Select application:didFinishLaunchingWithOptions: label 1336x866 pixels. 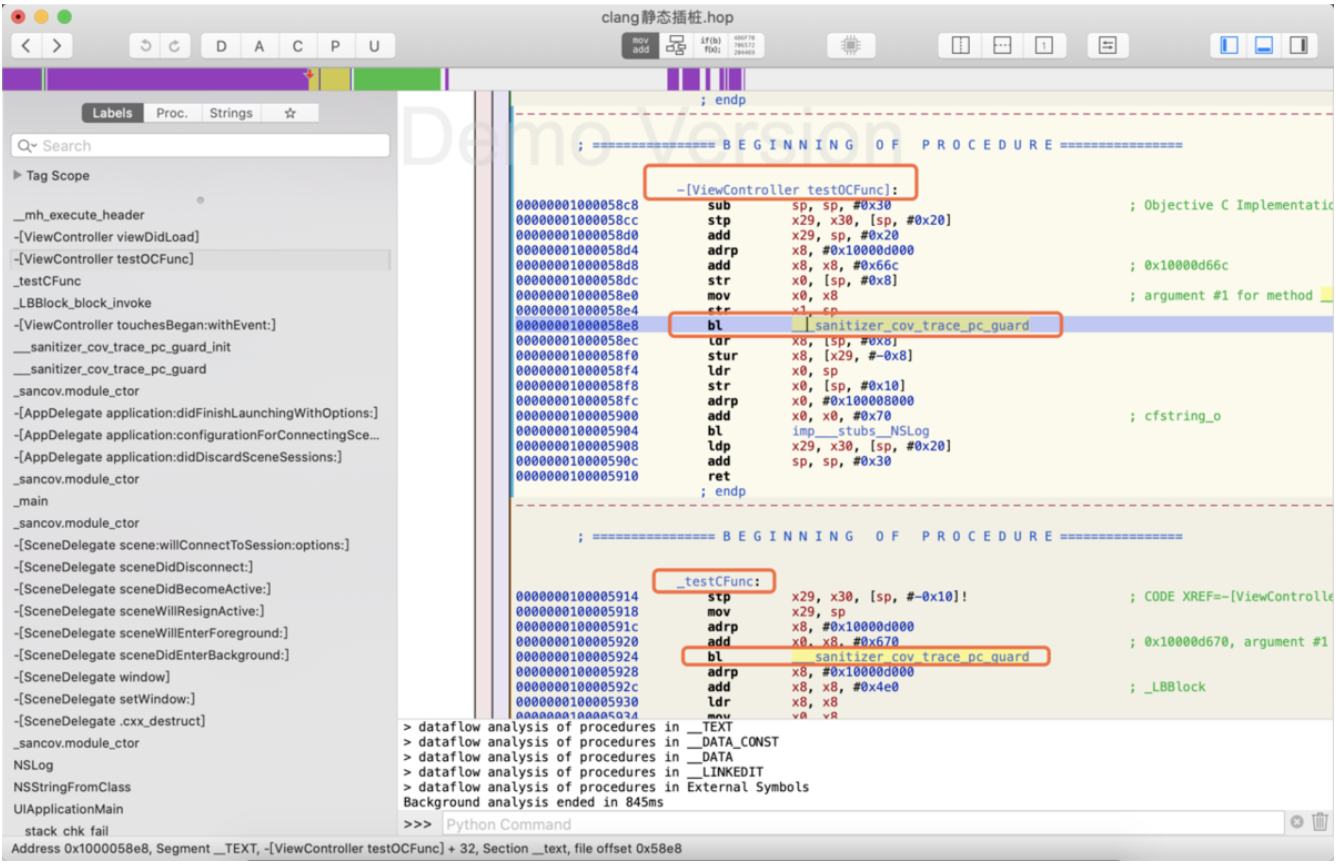tap(196, 413)
